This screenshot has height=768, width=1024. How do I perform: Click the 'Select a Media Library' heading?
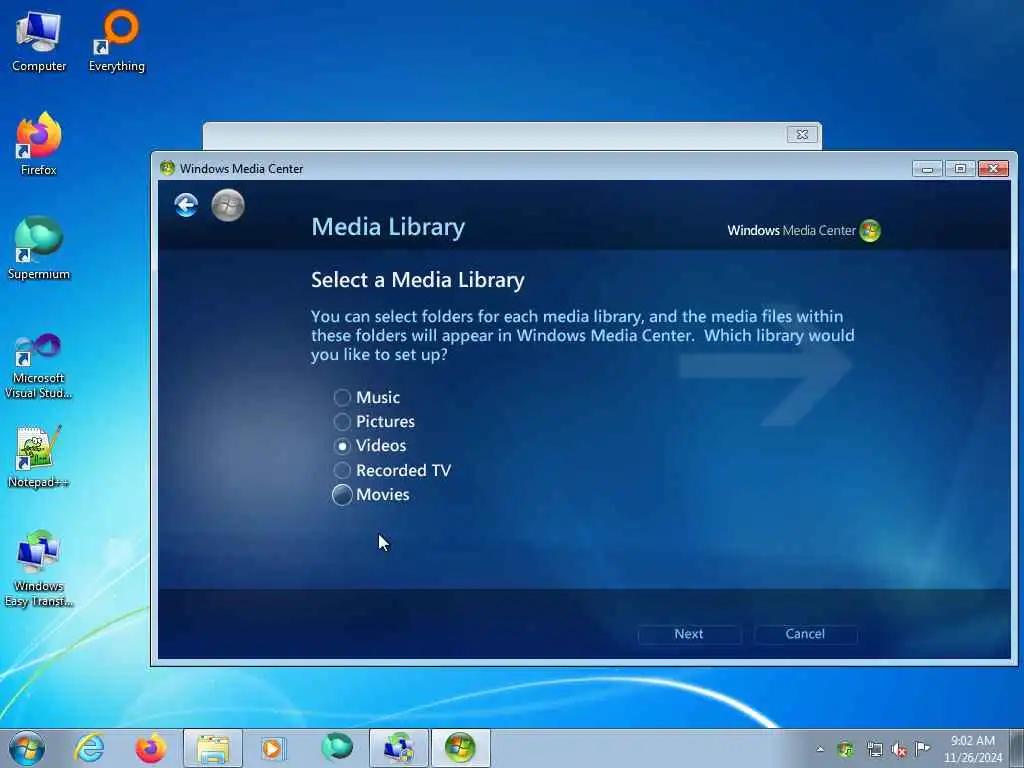(418, 280)
